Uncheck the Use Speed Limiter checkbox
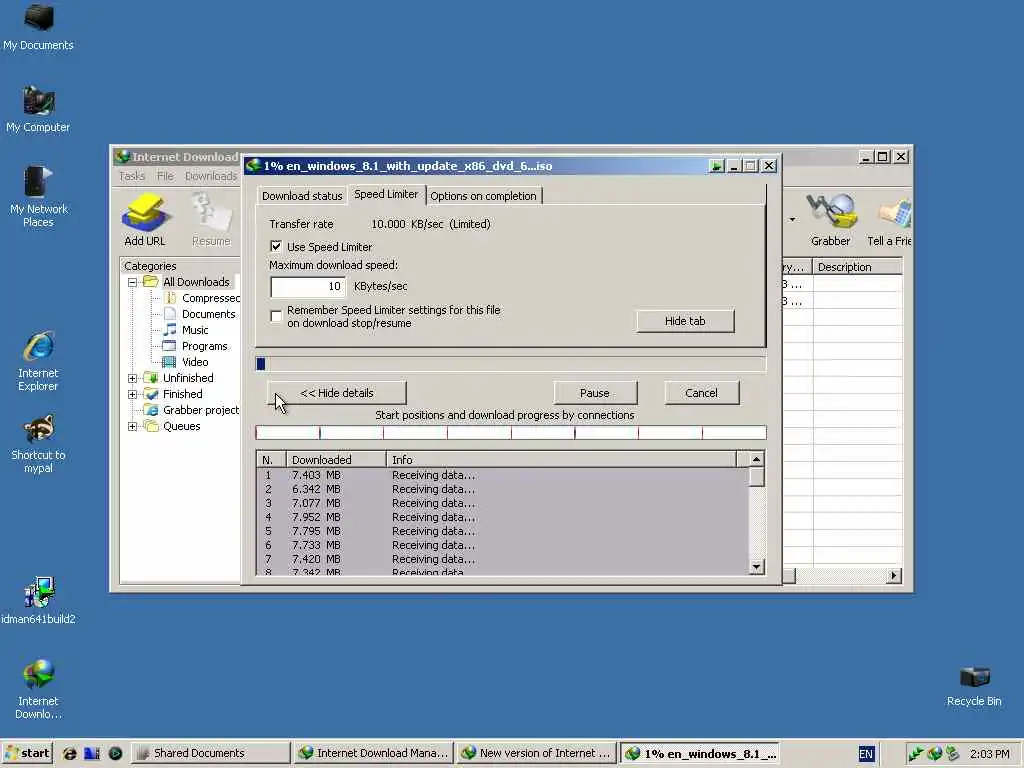 276,246
